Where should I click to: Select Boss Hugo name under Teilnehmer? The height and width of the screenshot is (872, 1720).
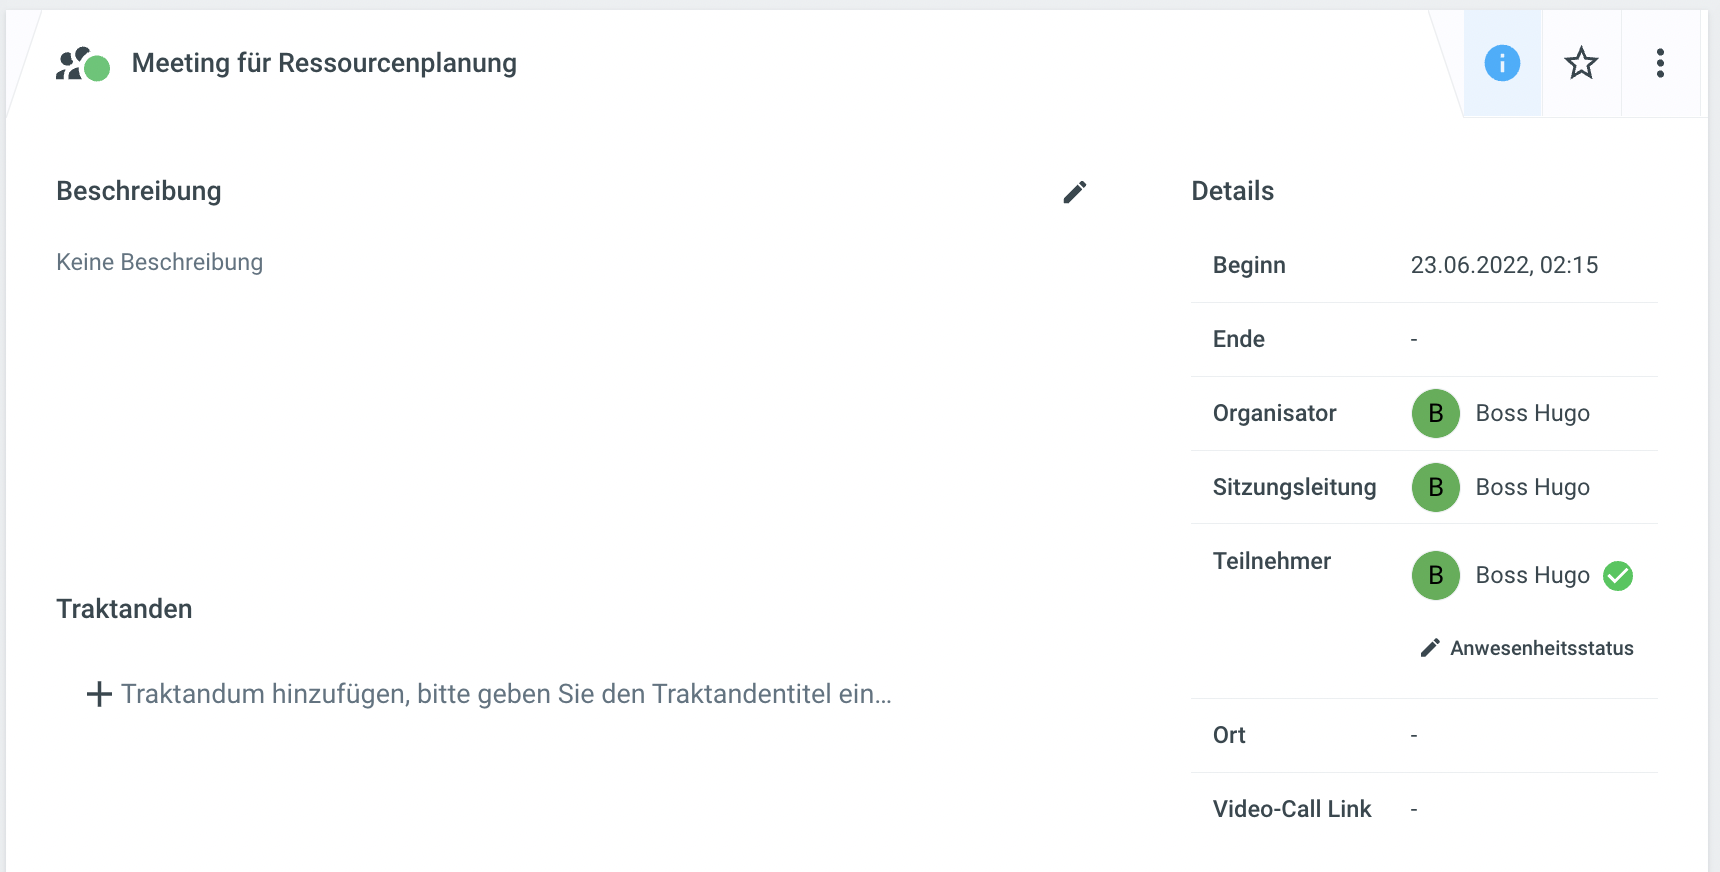(1532, 575)
